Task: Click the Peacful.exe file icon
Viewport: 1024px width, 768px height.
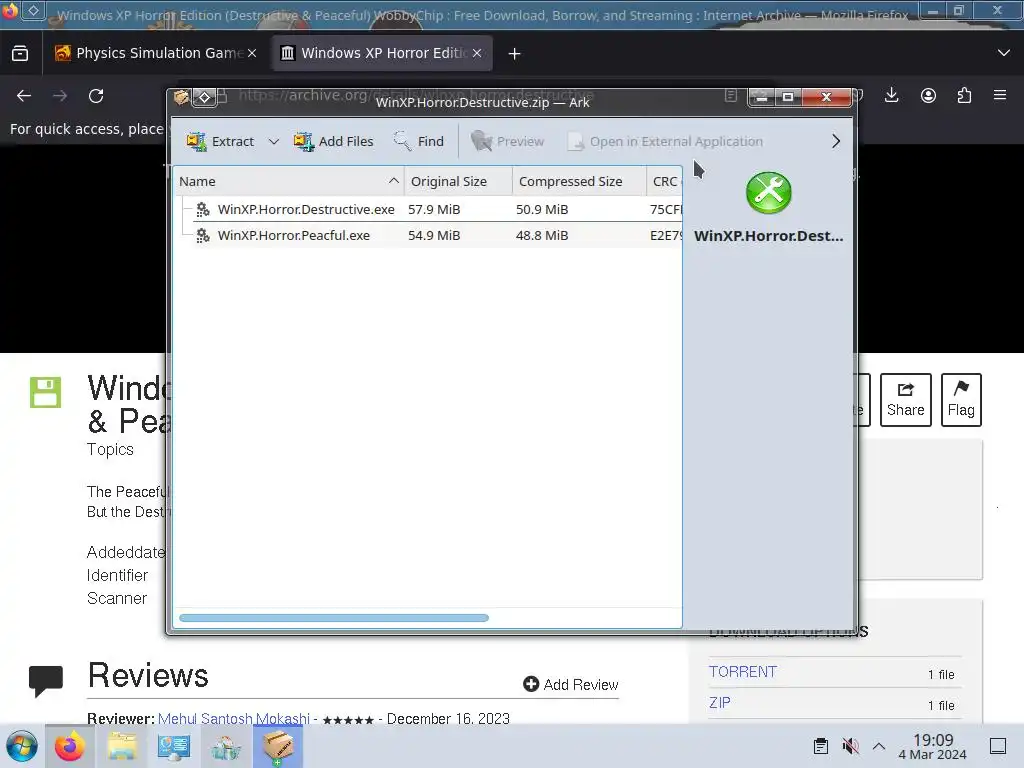Action: coord(203,235)
